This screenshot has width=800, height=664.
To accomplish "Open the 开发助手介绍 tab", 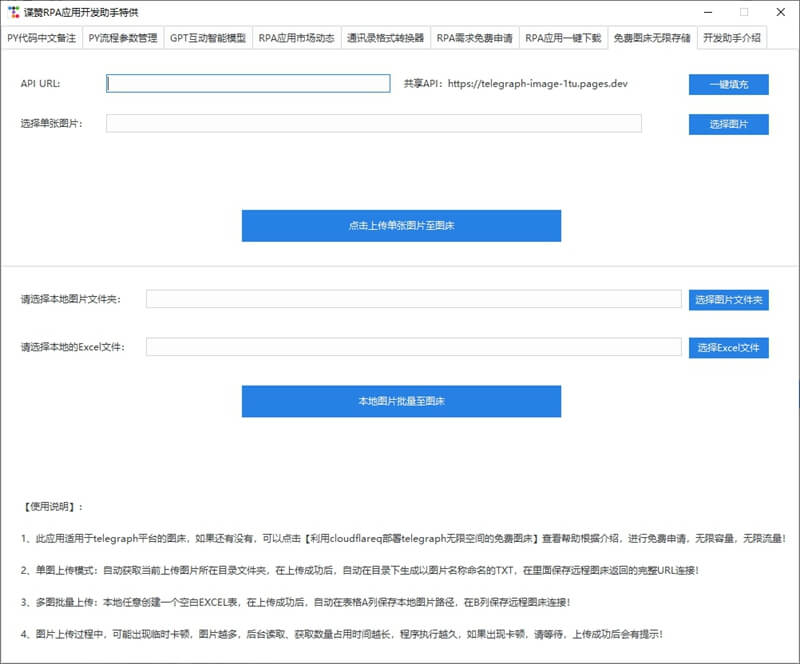I will click(732, 38).
